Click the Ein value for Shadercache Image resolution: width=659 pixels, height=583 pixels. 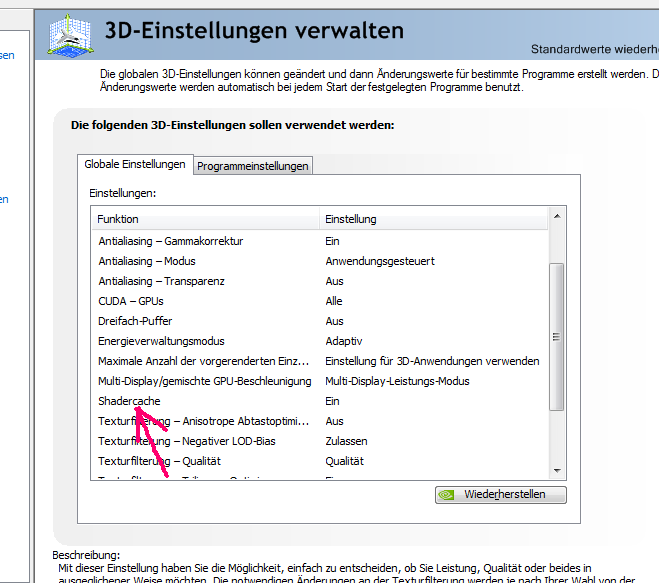tap(332, 401)
